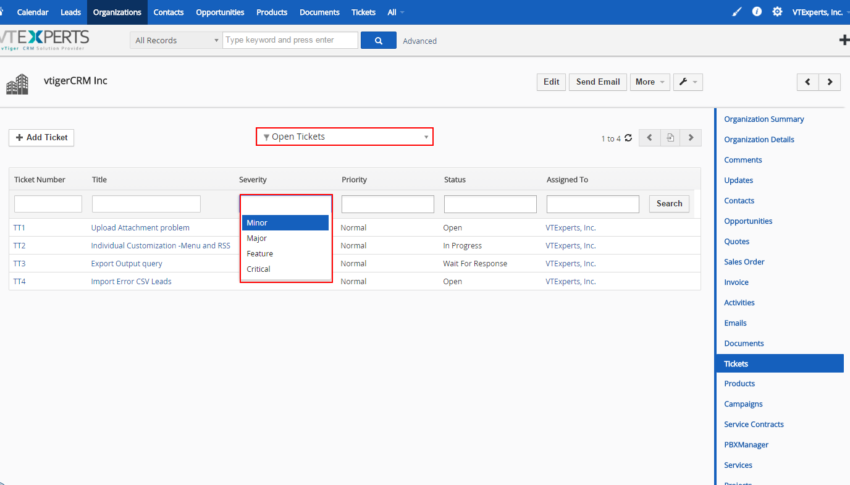Open Invoice in sidebar

pos(736,282)
